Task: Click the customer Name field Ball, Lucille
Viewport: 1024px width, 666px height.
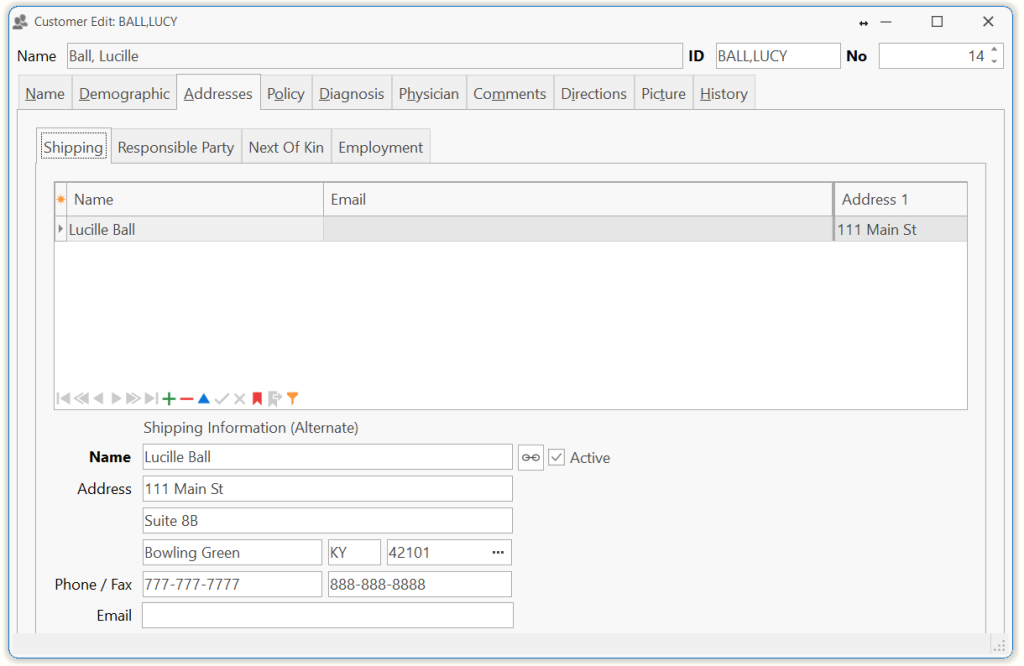Action: [x=375, y=56]
